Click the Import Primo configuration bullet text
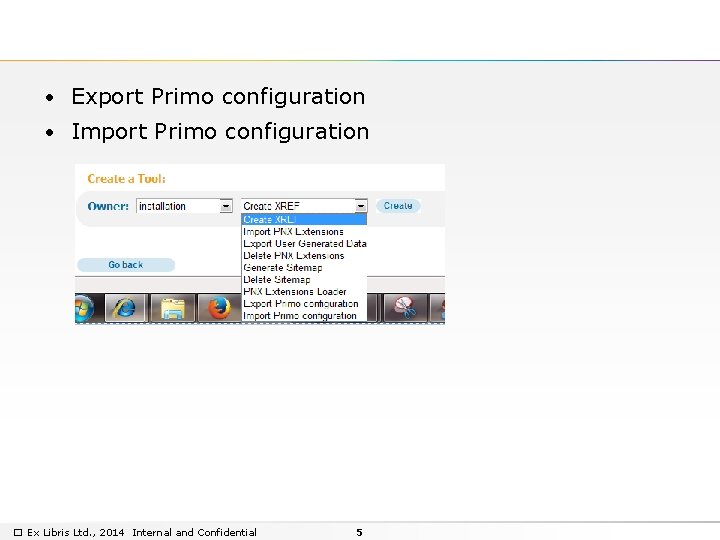720x540 pixels. pos(220,132)
